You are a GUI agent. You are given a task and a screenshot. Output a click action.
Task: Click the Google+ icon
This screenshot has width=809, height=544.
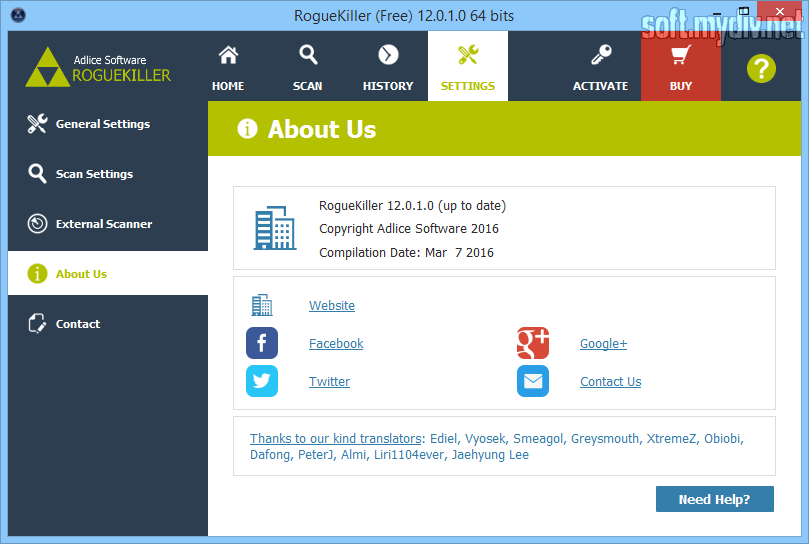click(533, 343)
